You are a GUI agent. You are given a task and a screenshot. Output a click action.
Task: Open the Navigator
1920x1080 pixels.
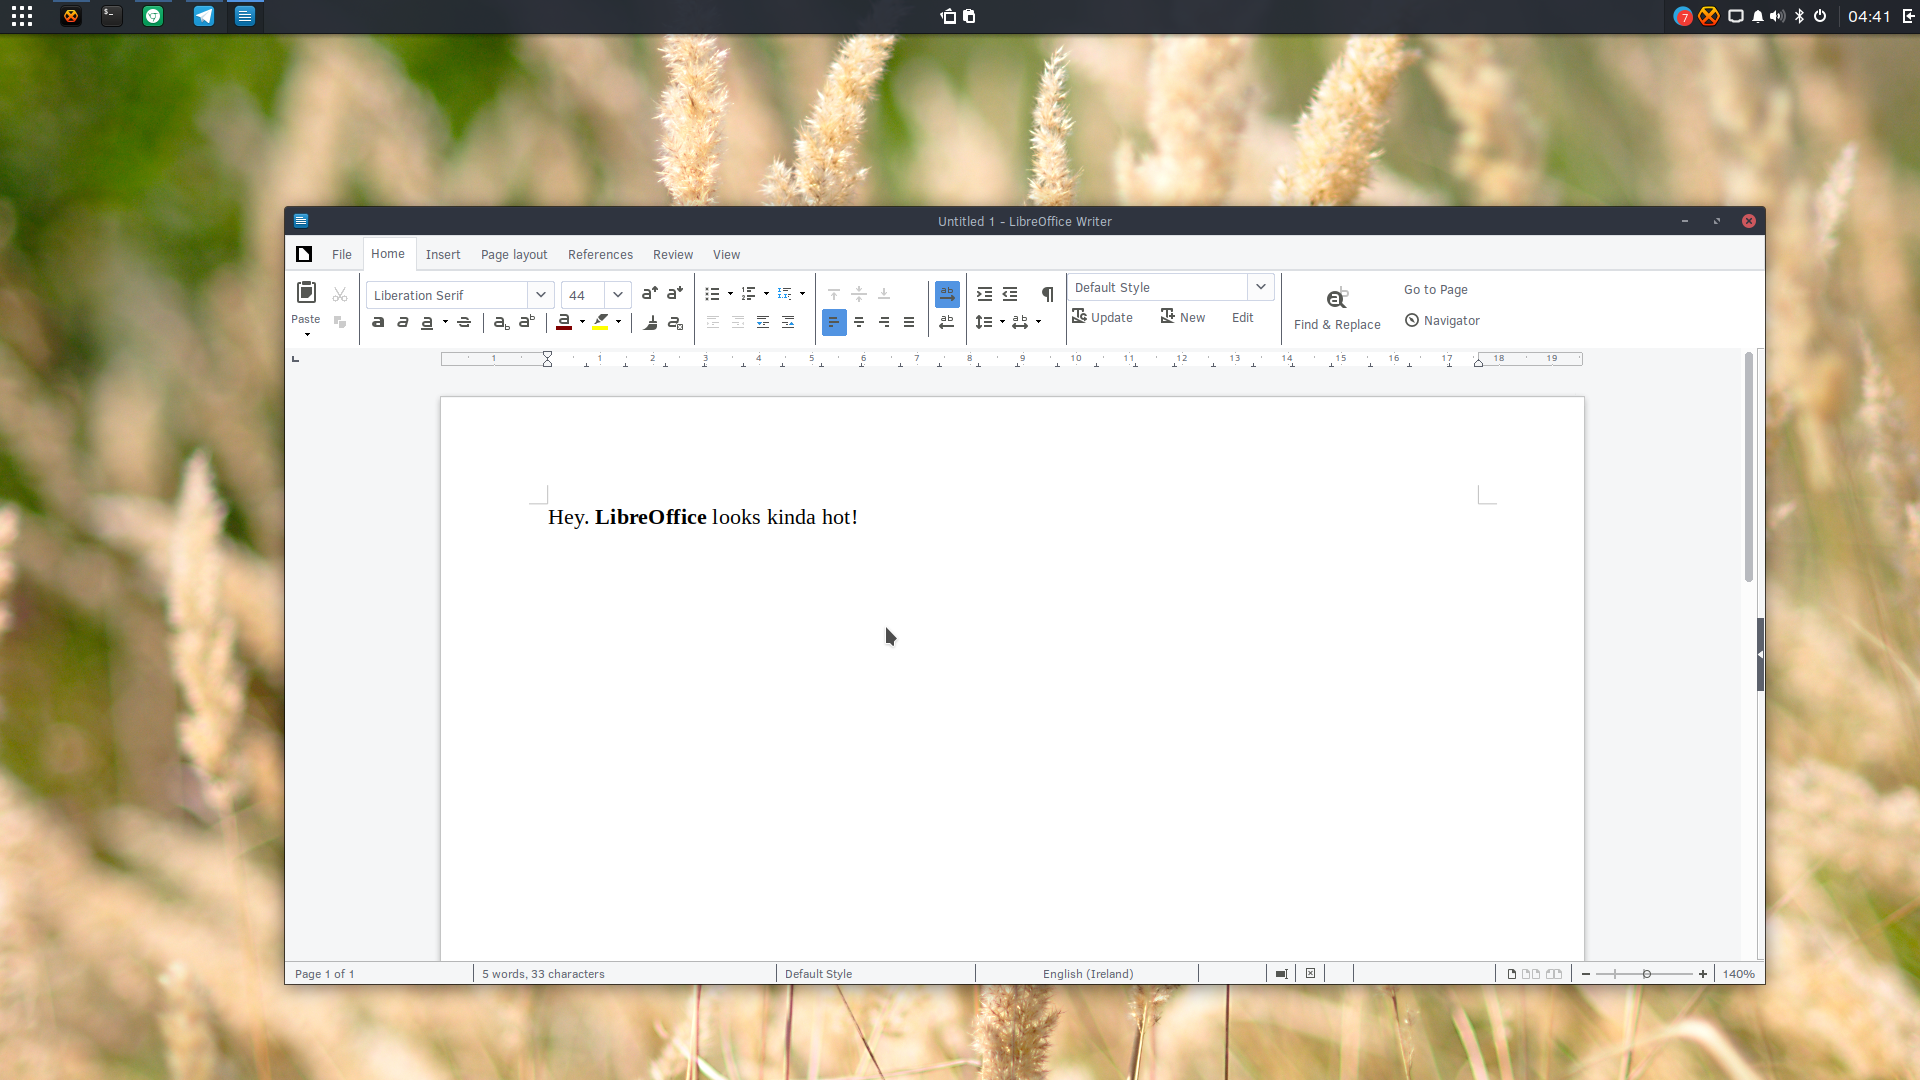[x=1442, y=321]
